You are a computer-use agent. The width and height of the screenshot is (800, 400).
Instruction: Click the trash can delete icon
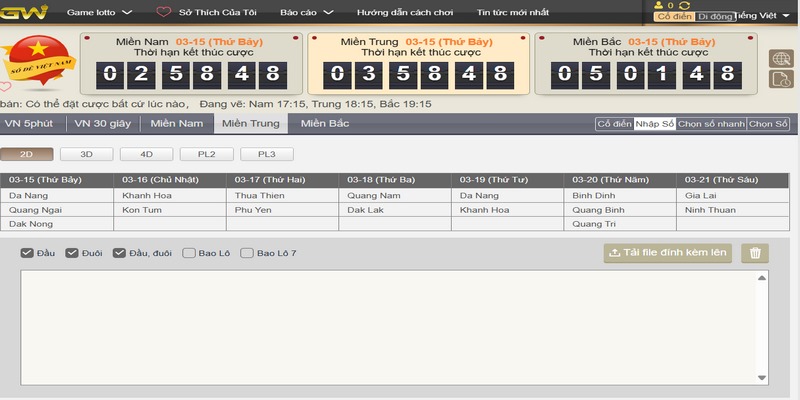pyautogui.click(x=755, y=254)
